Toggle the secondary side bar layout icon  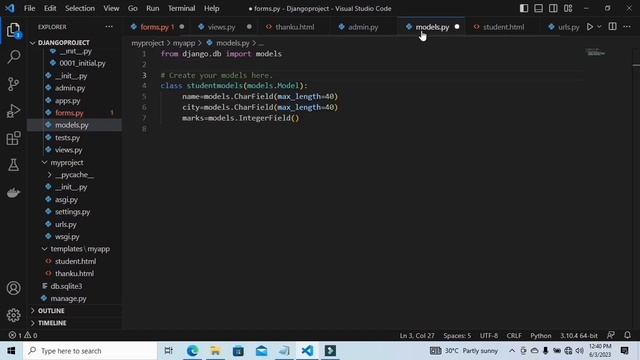[553, 8]
